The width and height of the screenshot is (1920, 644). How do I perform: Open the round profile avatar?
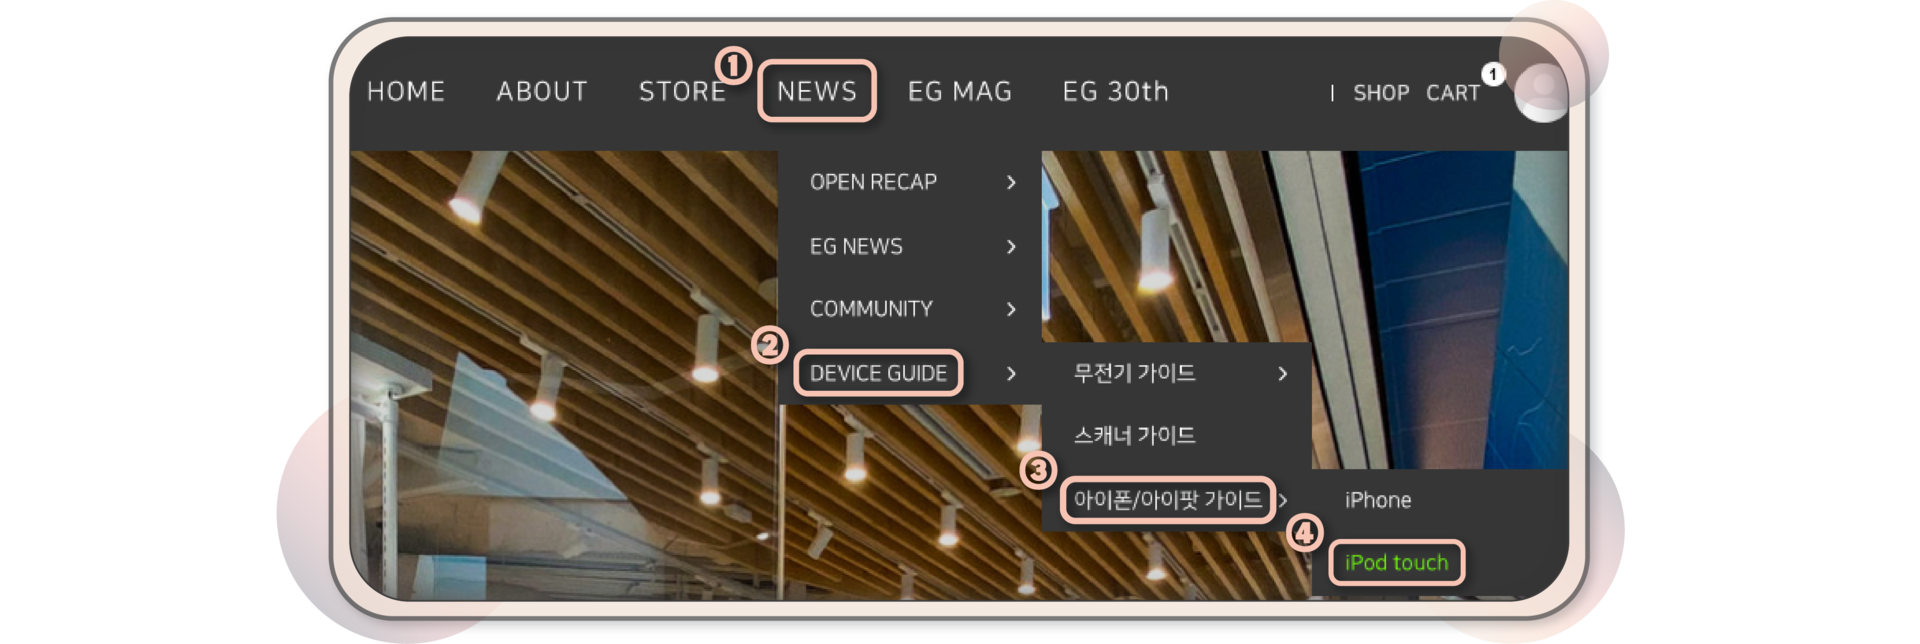(1541, 94)
